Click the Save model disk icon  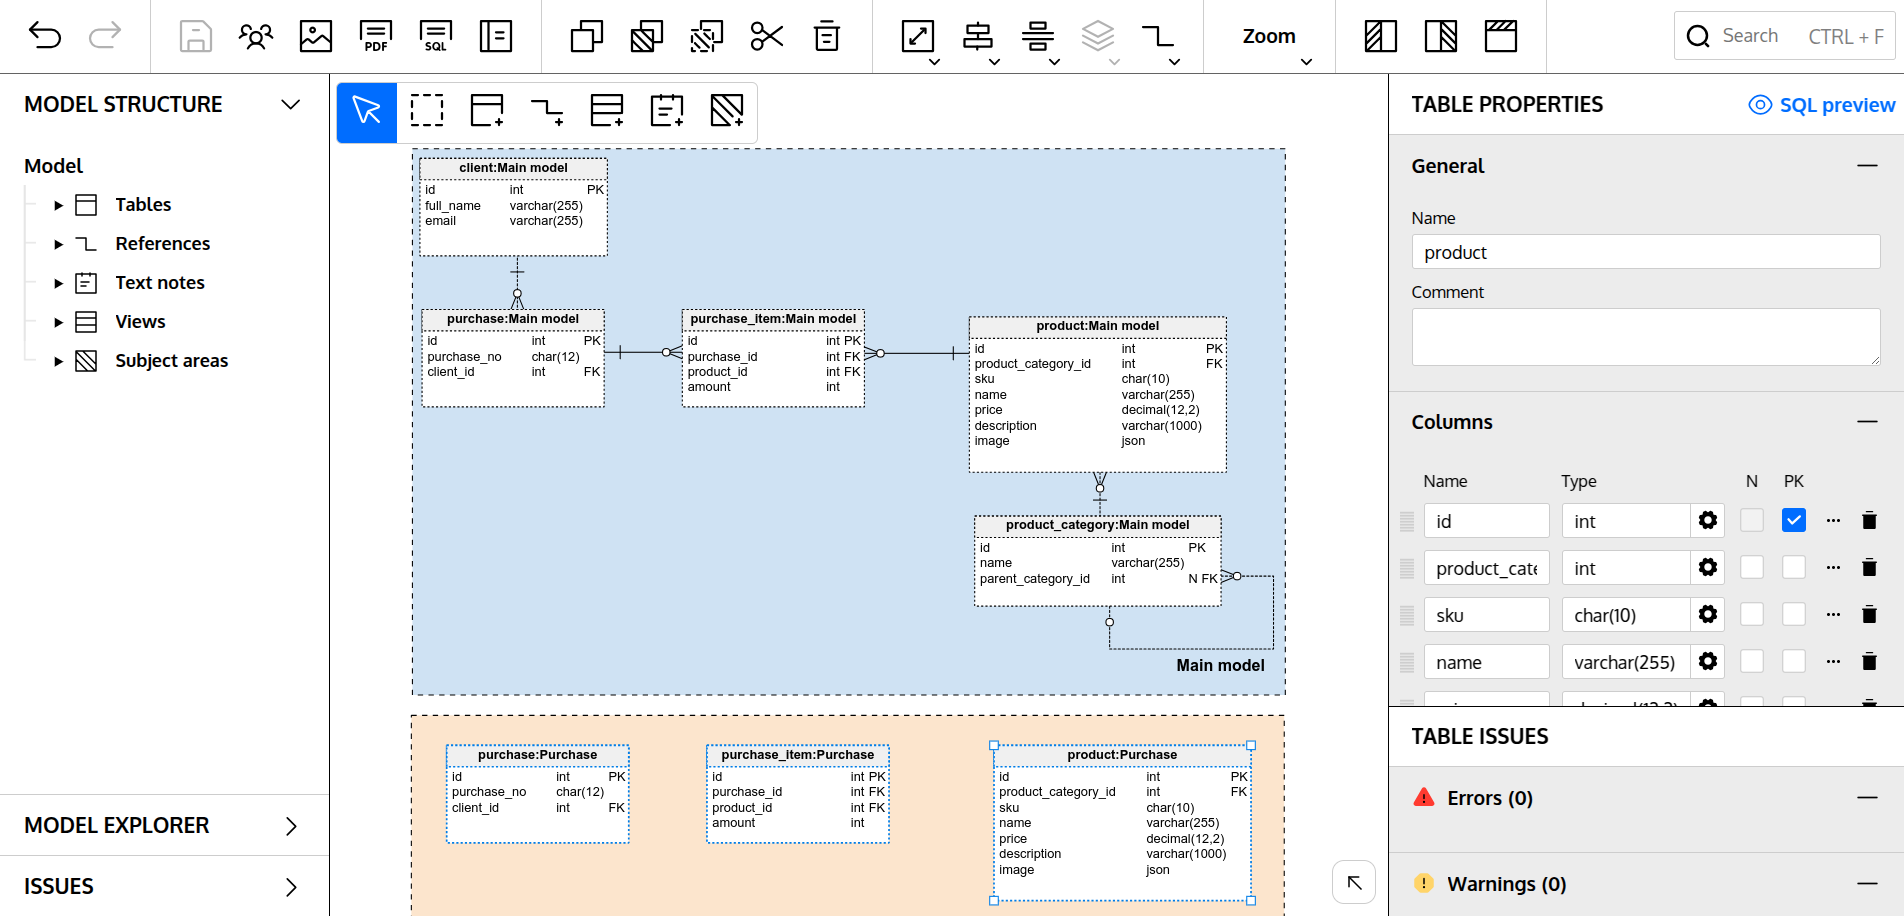[x=195, y=36]
